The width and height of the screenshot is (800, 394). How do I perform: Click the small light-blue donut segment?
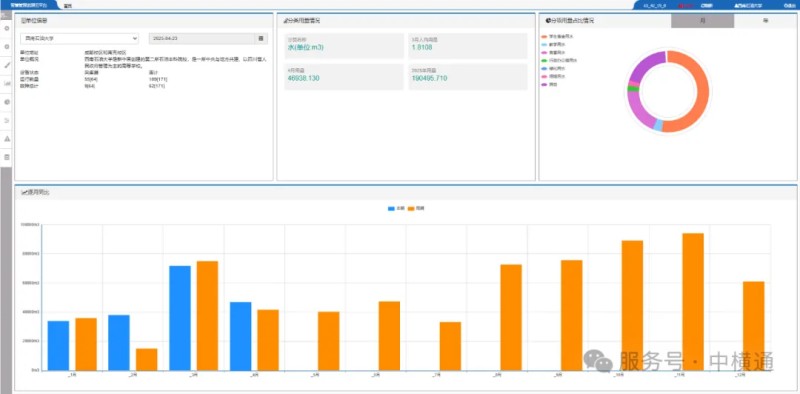click(x=658, y=125)
